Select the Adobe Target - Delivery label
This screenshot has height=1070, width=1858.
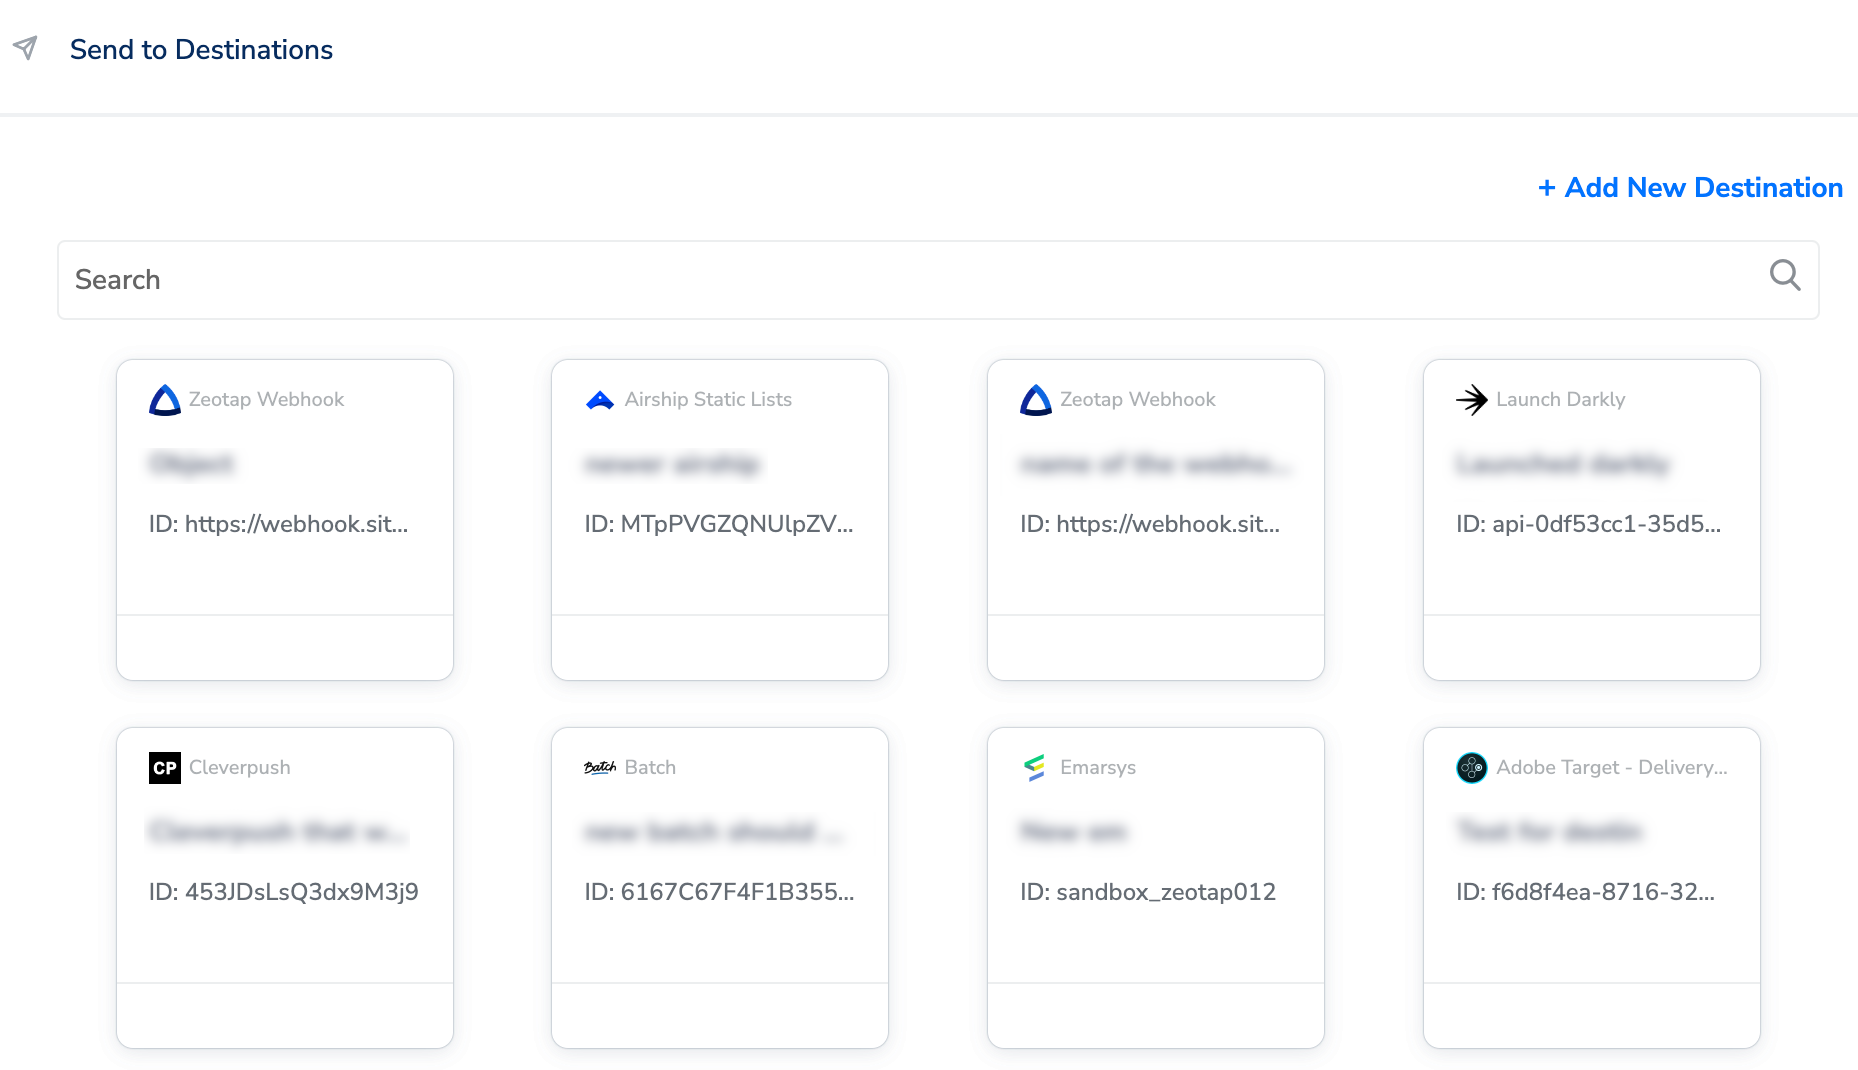1612,767
